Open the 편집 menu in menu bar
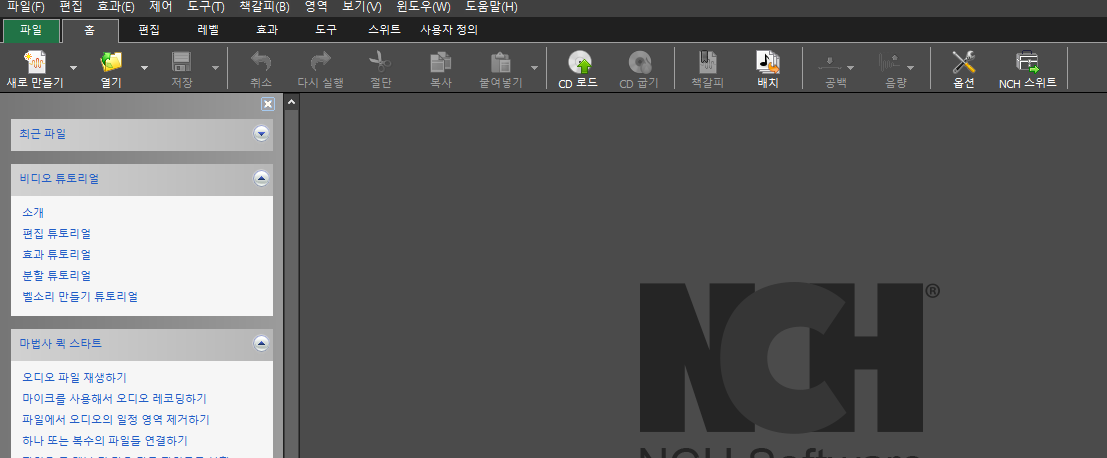Screen dimensions: 1107x458 tap(71, 7)
